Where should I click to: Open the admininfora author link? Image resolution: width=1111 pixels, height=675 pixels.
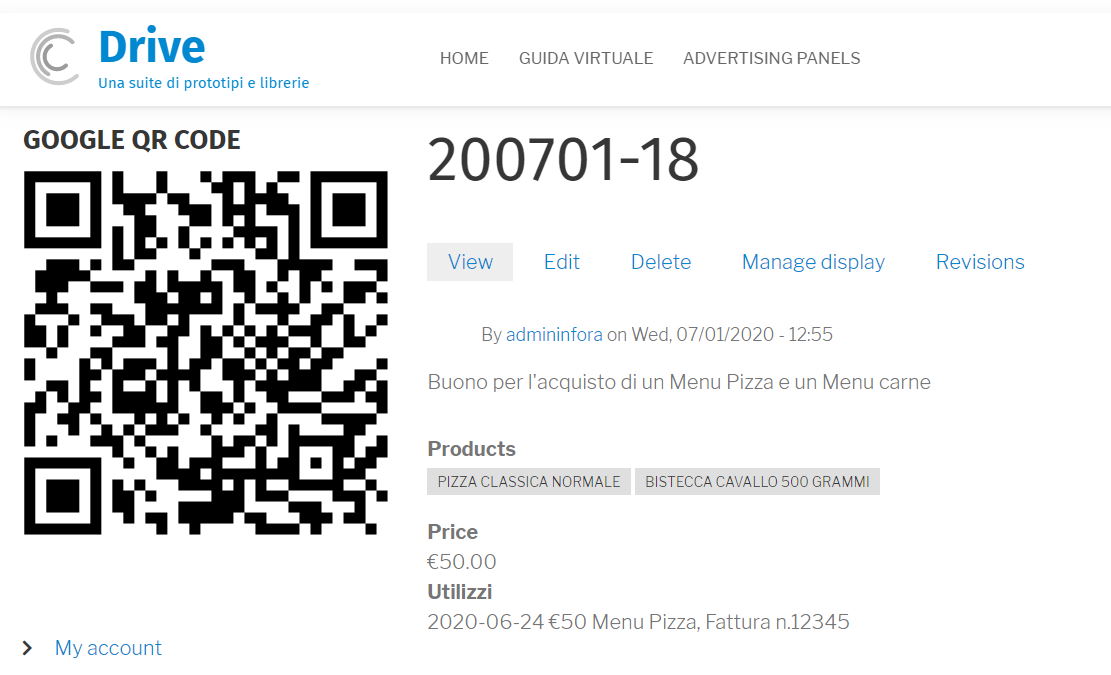point(554,334)
